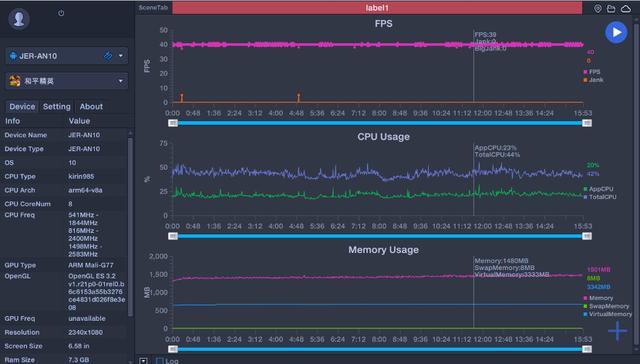The width and height of the screenshot is (640, 364).
Task: Open the JER-AN10 device dropdown arrow
Action: pos(121,56)
